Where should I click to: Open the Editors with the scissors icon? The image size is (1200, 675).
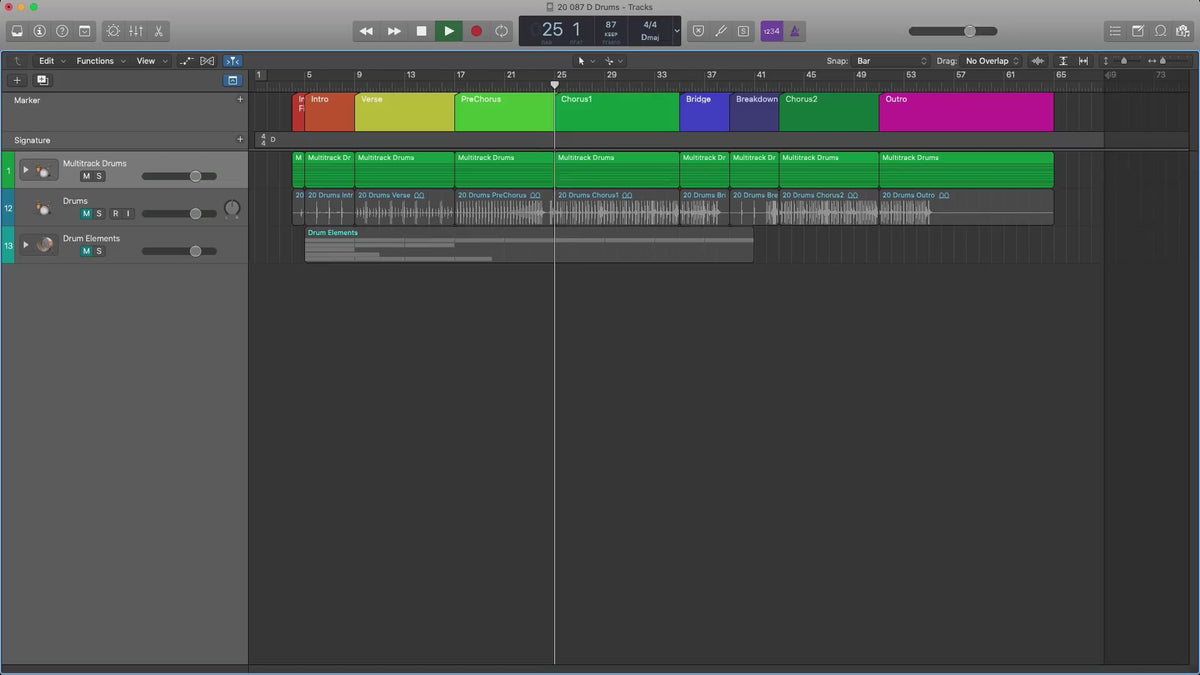[159, 31]
